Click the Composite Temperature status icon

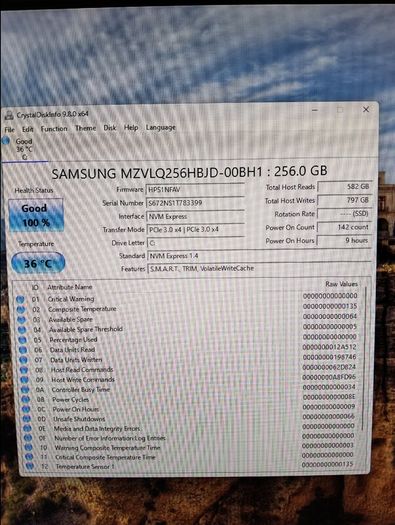[x=21, y=310]
